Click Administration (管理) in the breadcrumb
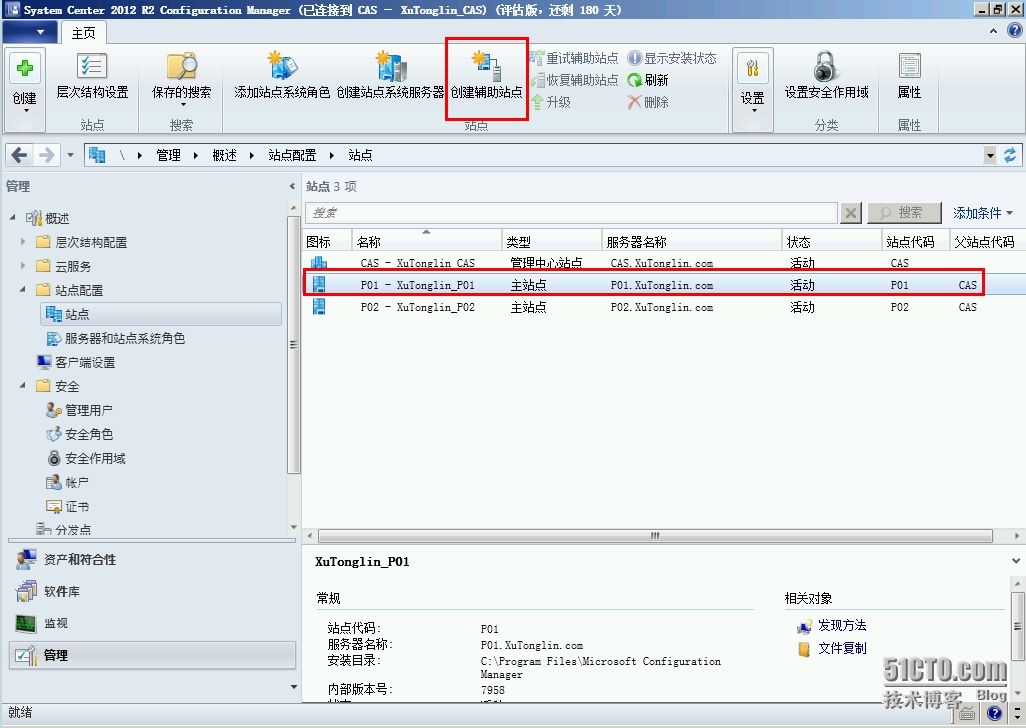Screen dimensions: 1026x728 (x=168, y=155)
